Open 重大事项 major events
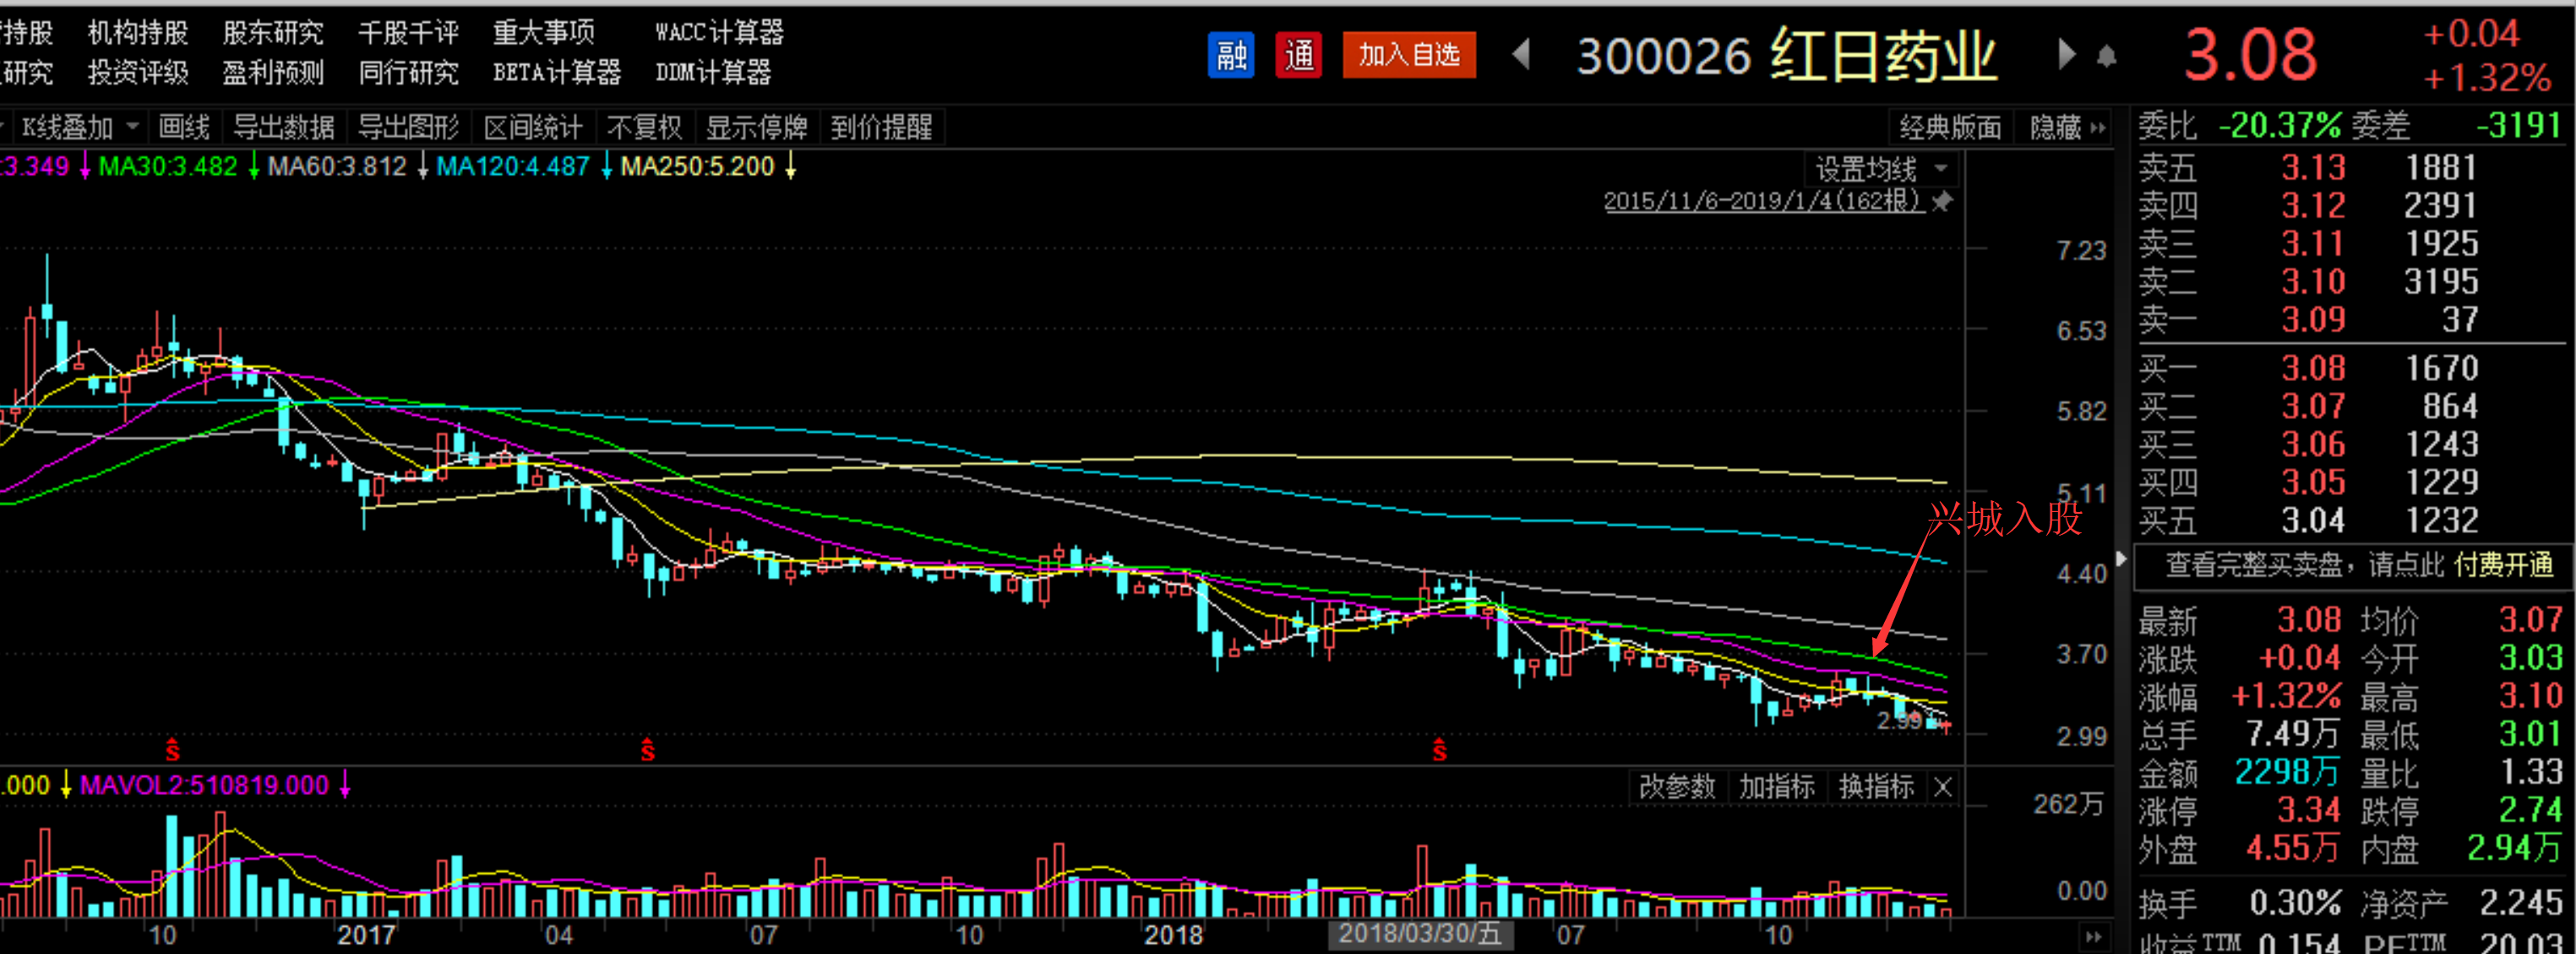 [x=543, y=33]
